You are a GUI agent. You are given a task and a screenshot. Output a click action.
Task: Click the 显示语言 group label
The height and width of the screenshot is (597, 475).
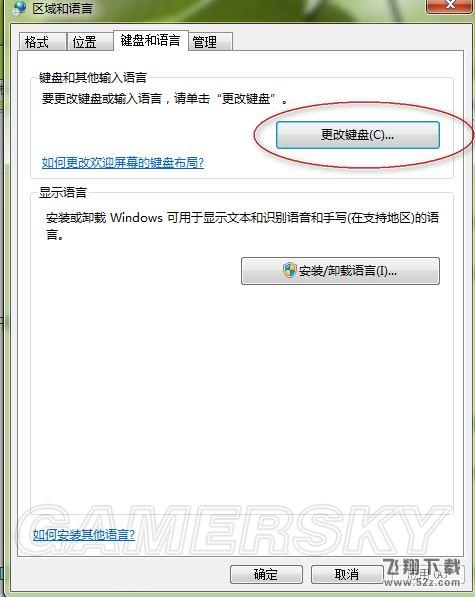click(63, 193)
